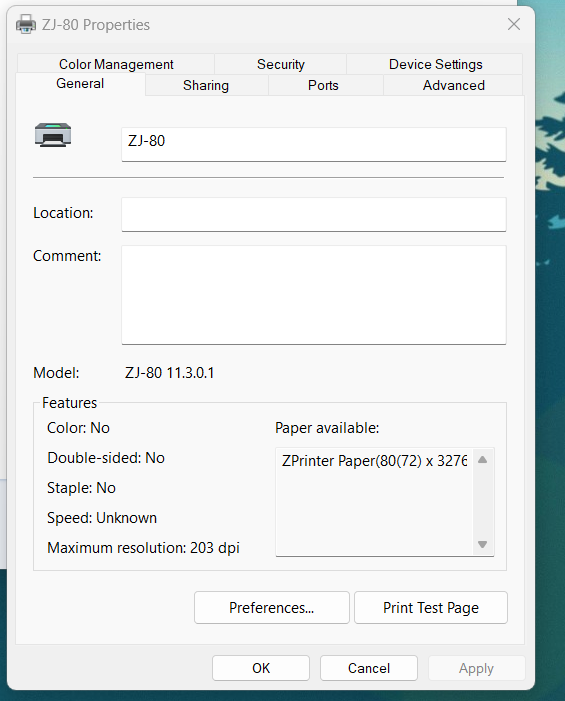The width and height of the screenshot is (565, 701).
Task: Click the printer name field containing ZJ-80
Action: coord(314,144)
